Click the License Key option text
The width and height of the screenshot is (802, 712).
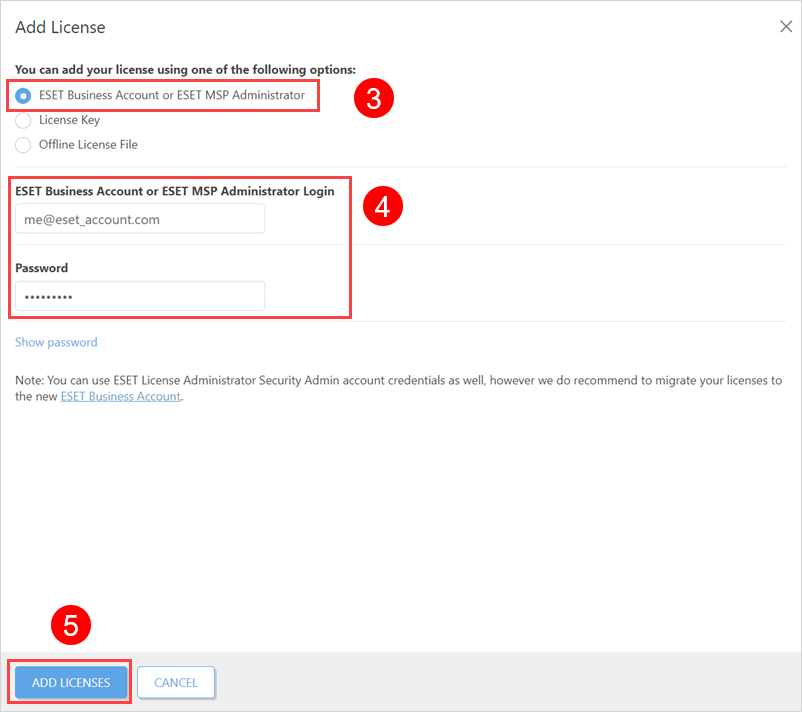coord(70,120)
